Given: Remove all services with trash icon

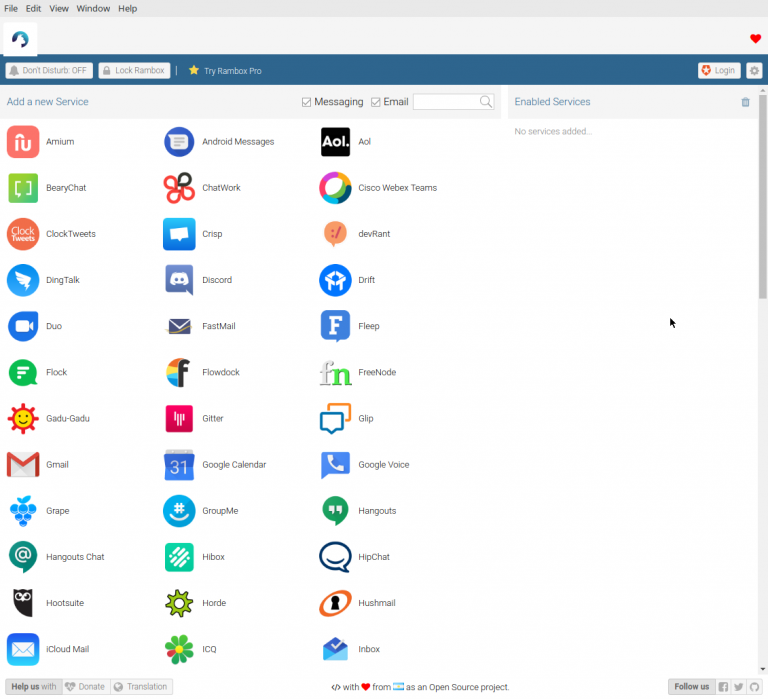Looking at the screenshot, I should (x=745, y=102).
